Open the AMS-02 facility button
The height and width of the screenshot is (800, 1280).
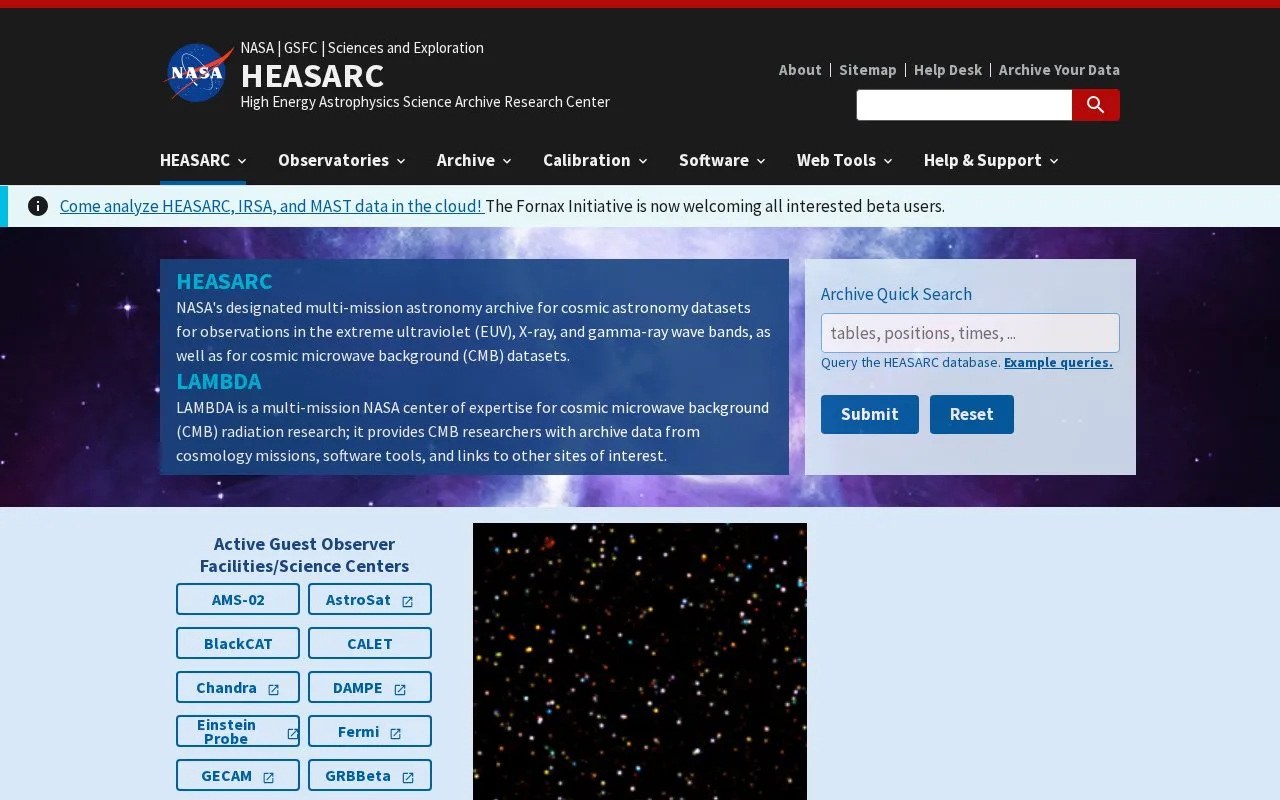[238, 599]
